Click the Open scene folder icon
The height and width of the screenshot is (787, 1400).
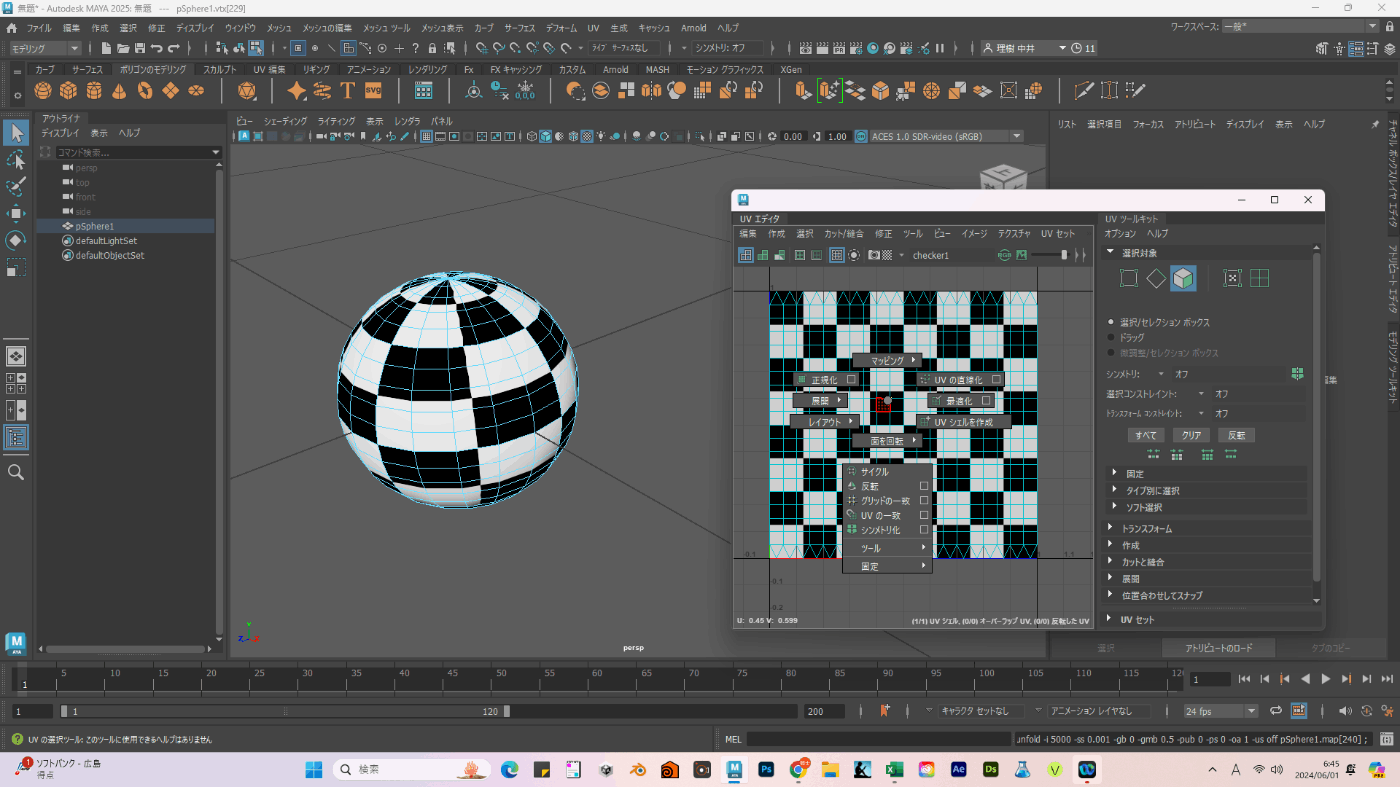click(x=123, y=48)
